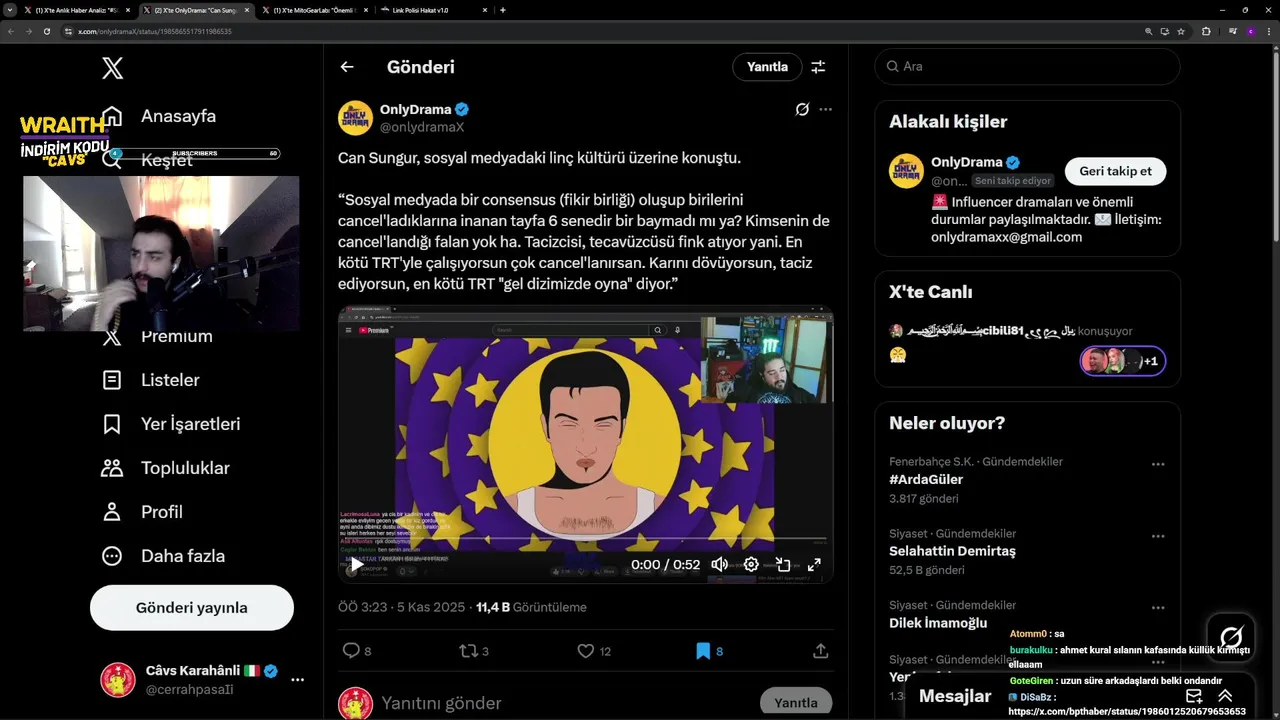Open @onlydramaX handle link
This screenshot has height=720, width=1280.
point(422,127)
